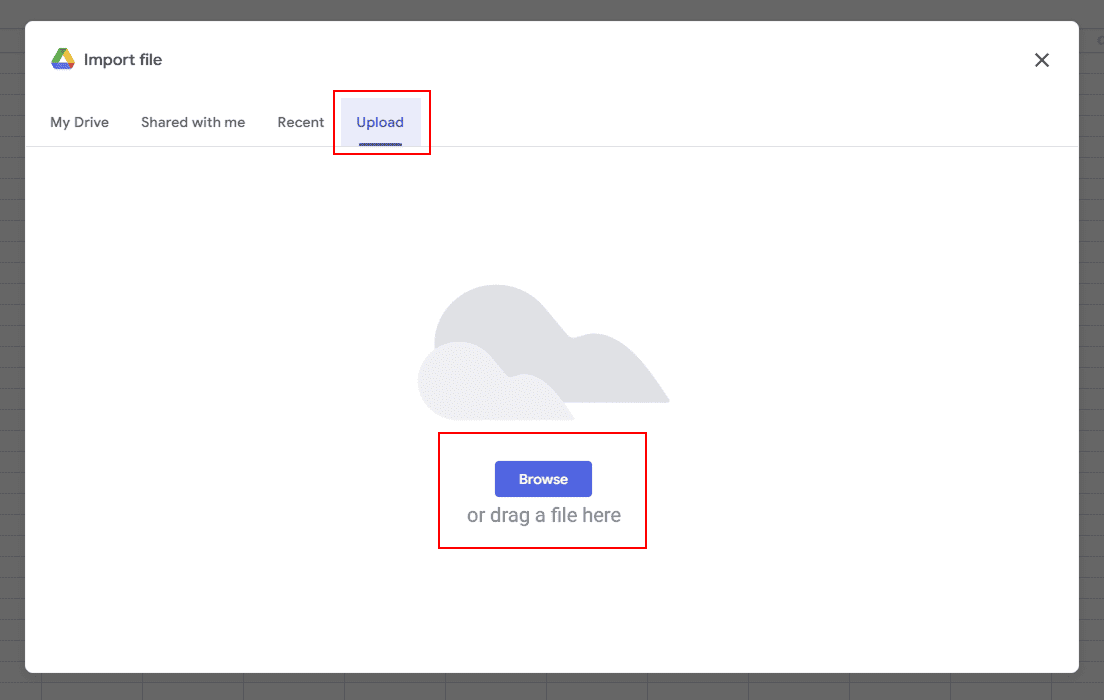This screenshot has height=700, width=1104.
Task: Click dimmed spreadsheet background right of dialog
Action: (1091, 350)
